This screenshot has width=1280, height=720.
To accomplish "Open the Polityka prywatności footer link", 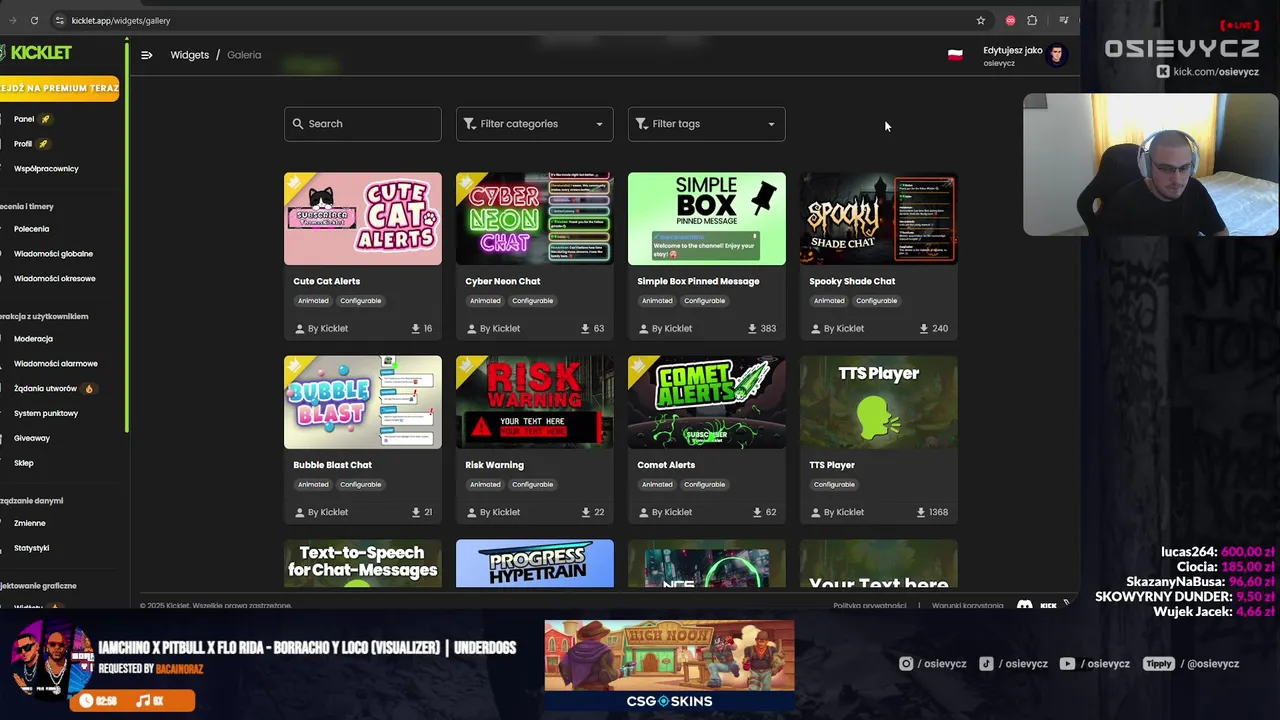I will click(x=870, y=605).
